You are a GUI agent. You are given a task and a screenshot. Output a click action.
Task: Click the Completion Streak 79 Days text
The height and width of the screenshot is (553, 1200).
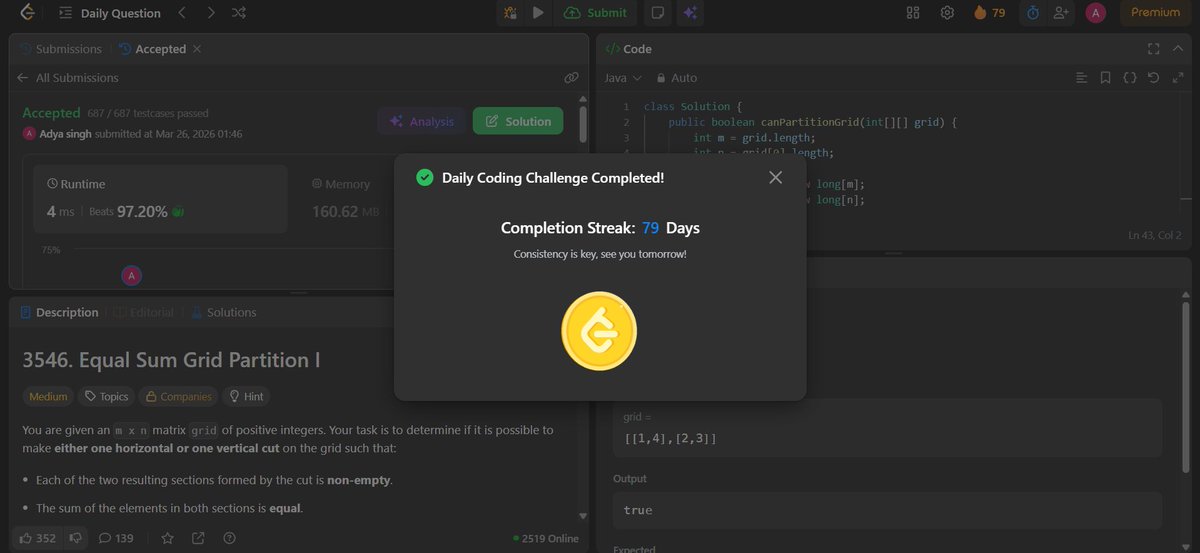(x=600, y=228)
